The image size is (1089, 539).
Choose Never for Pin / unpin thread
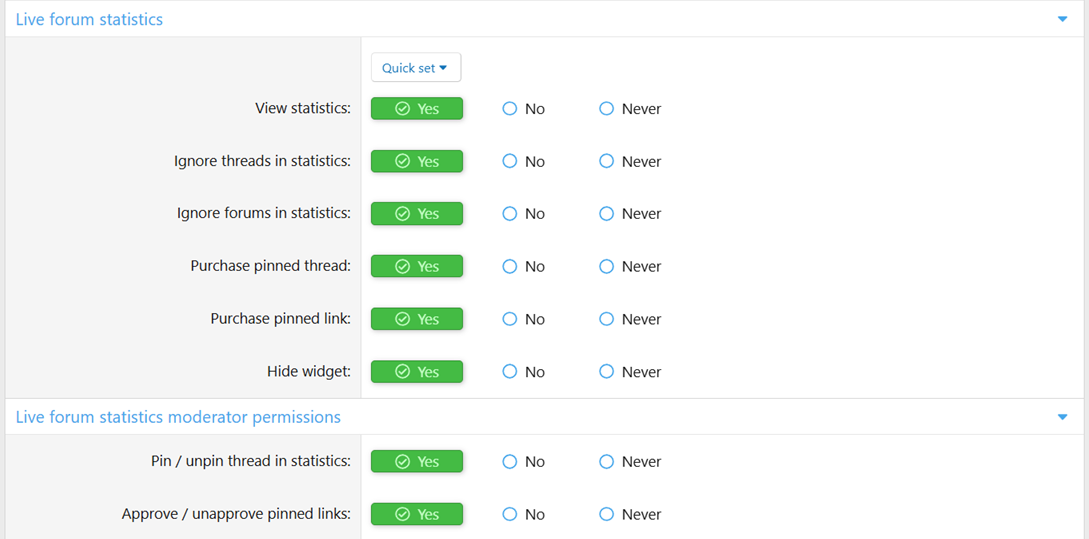point(607,462)
